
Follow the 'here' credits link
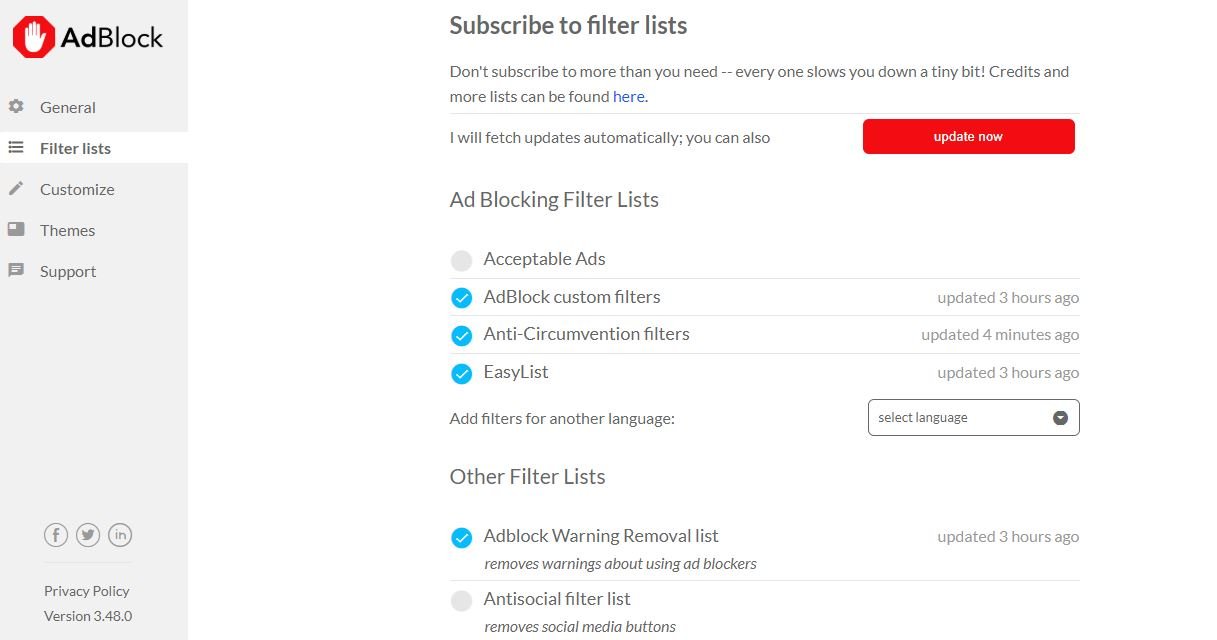coord(629,97)
